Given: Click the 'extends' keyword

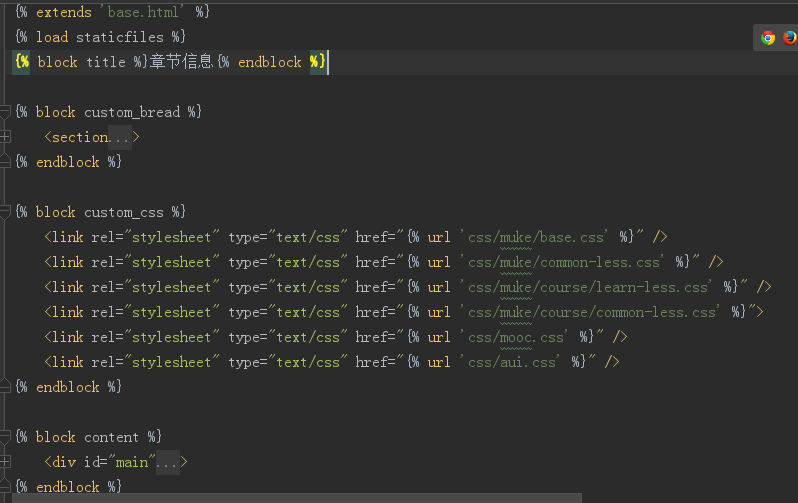Looking at the screenshot, I should click(x=64, y=12).
